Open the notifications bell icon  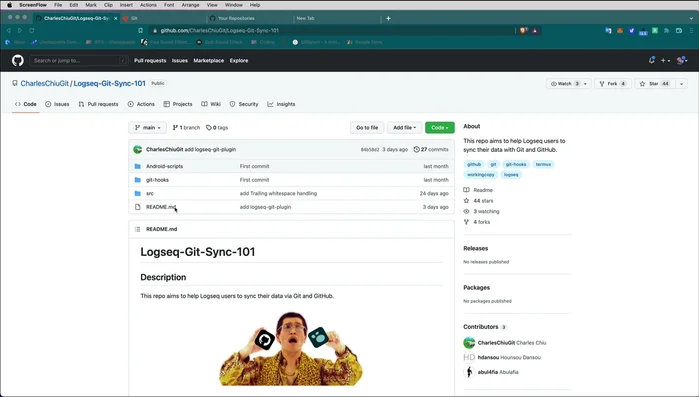[x=652, y=60]
